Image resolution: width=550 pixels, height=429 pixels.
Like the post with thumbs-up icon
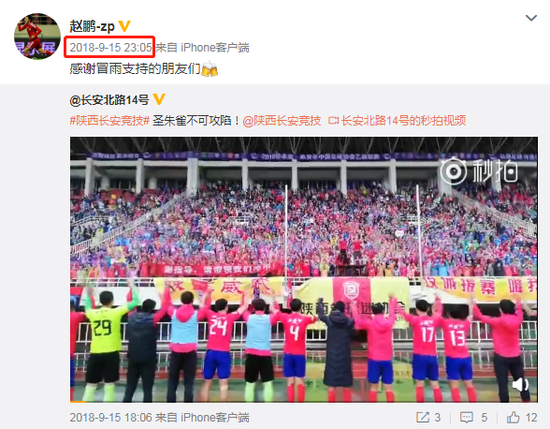click(x=513, y=417)
